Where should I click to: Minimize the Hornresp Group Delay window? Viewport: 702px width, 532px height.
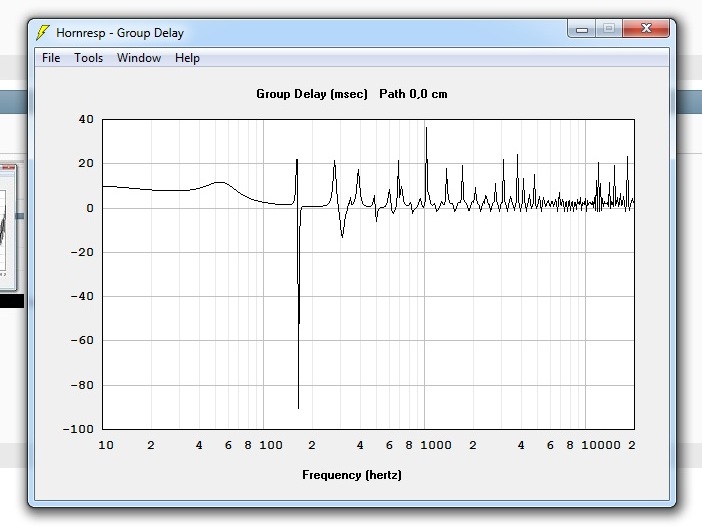click(582, 29)
